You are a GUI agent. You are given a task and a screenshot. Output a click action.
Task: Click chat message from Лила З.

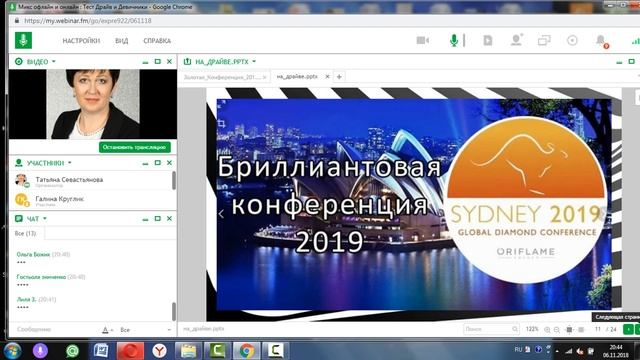click(36, 303)
